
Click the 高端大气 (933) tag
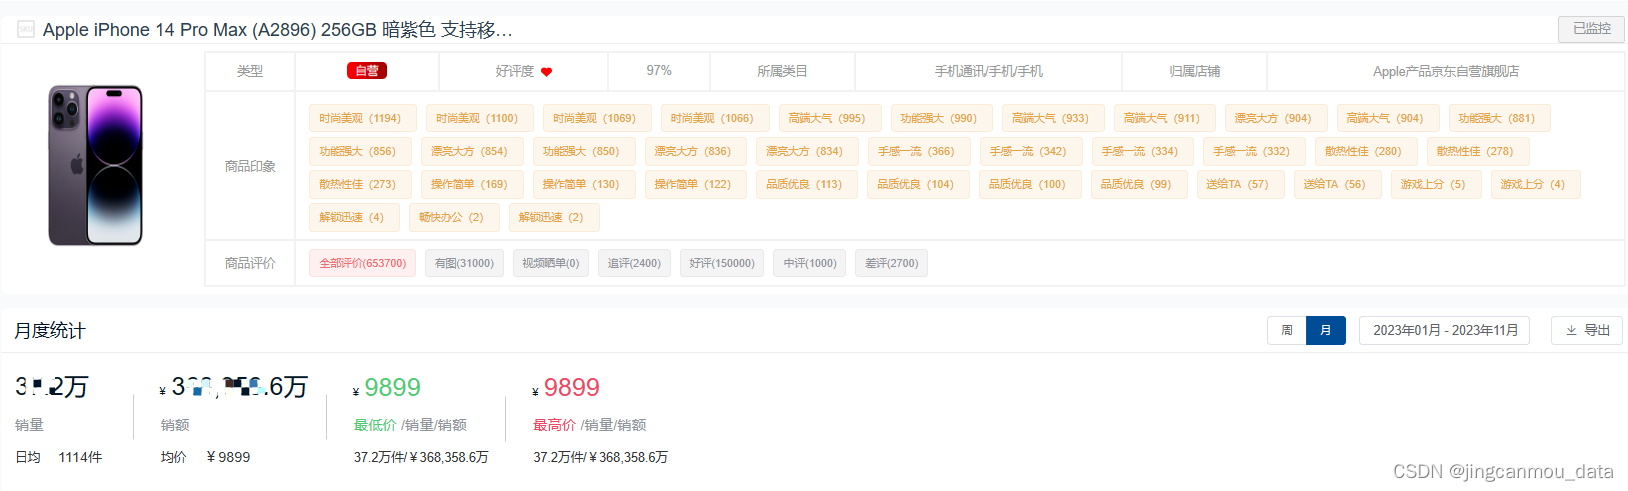[x=1053, y=118]
